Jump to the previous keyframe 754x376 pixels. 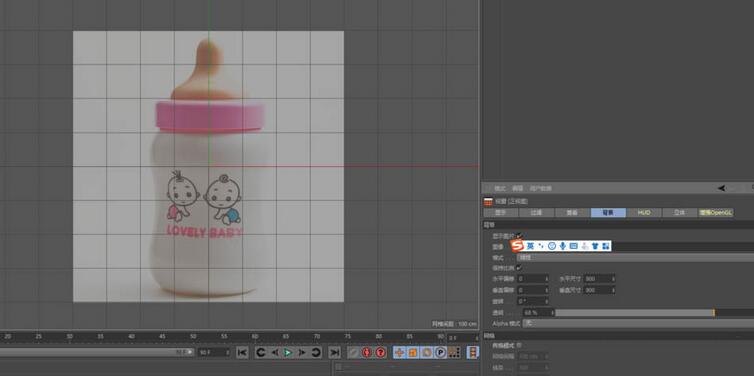pyautogui.click(x=261, y=352)
